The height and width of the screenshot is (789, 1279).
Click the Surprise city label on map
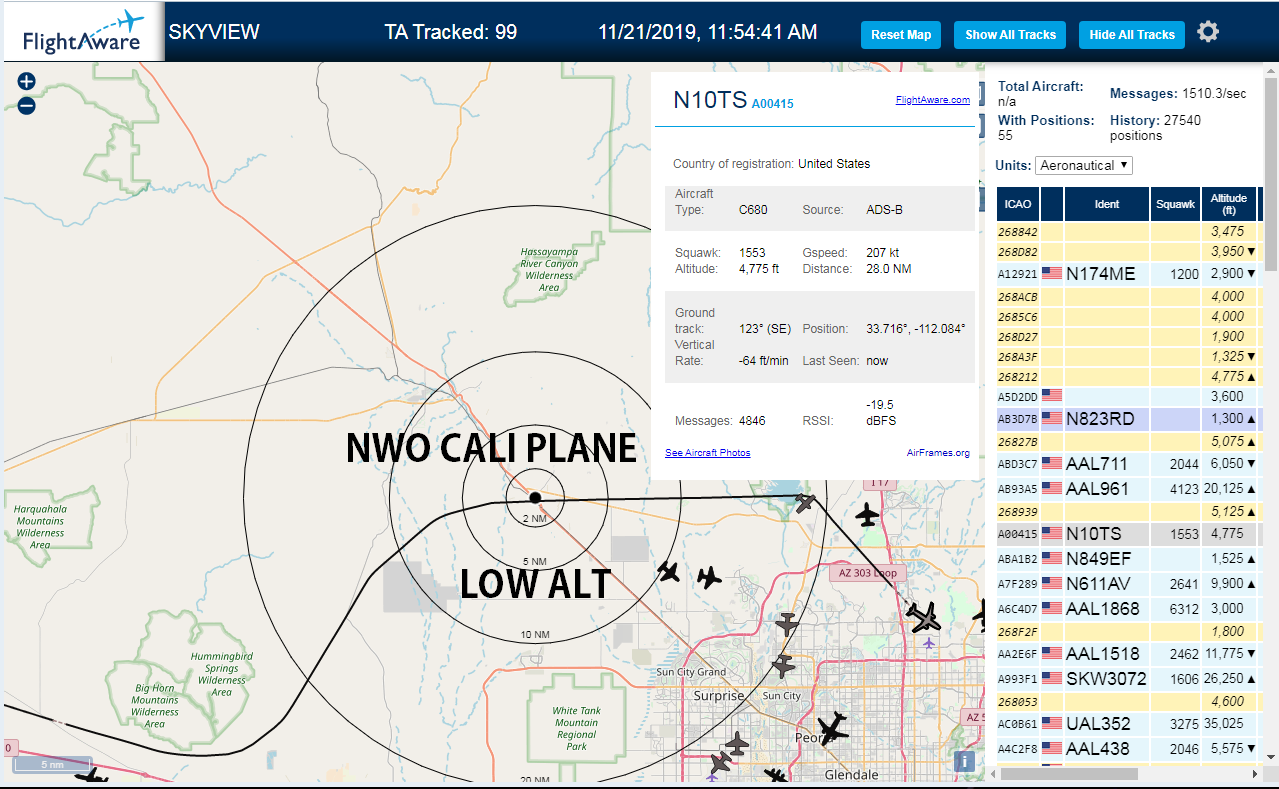[x=720, y=696]
